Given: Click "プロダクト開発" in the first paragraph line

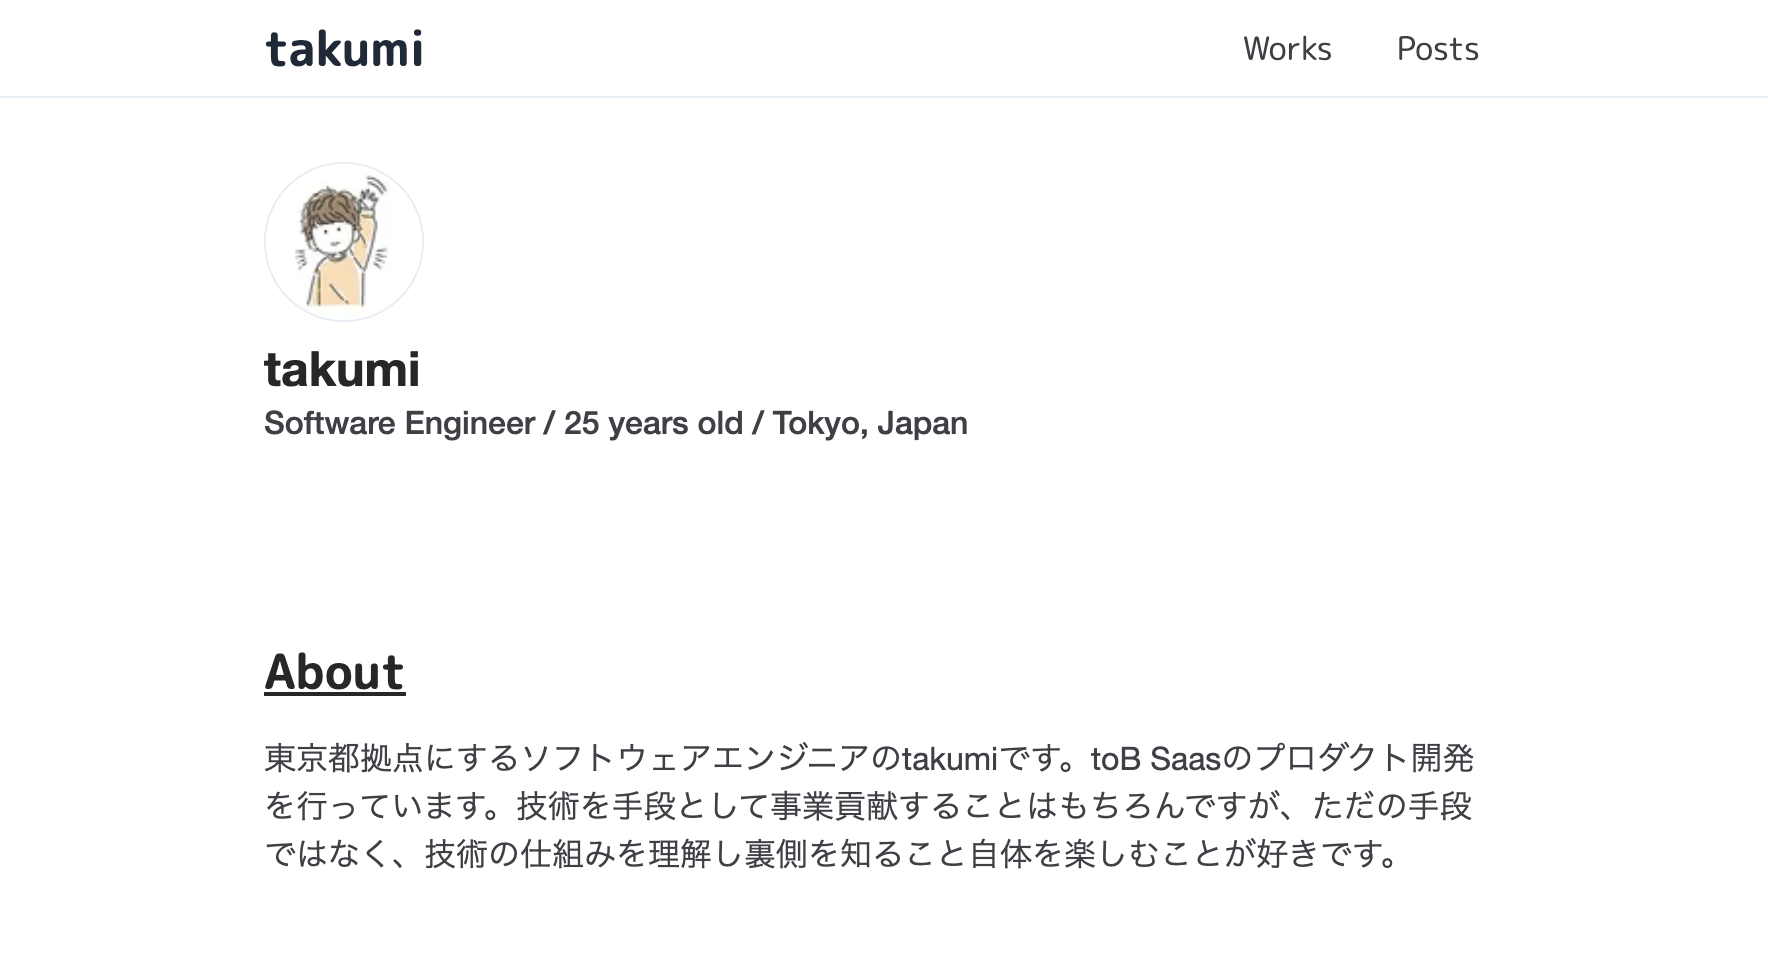Looking at the screenshot, I should pyautogui.click(x=1364, y=758).
